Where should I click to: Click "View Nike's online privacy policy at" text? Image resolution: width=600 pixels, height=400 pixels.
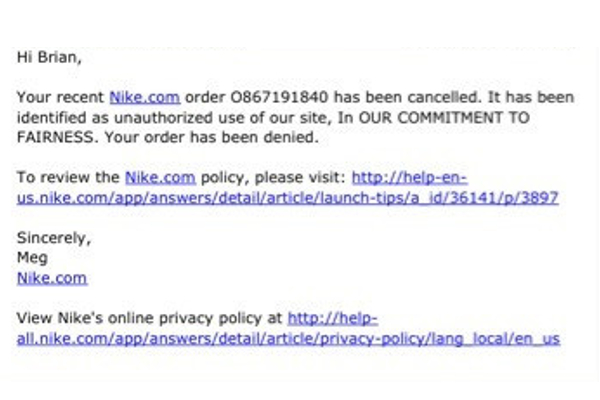pyautogui.click(x=149, y=318)
